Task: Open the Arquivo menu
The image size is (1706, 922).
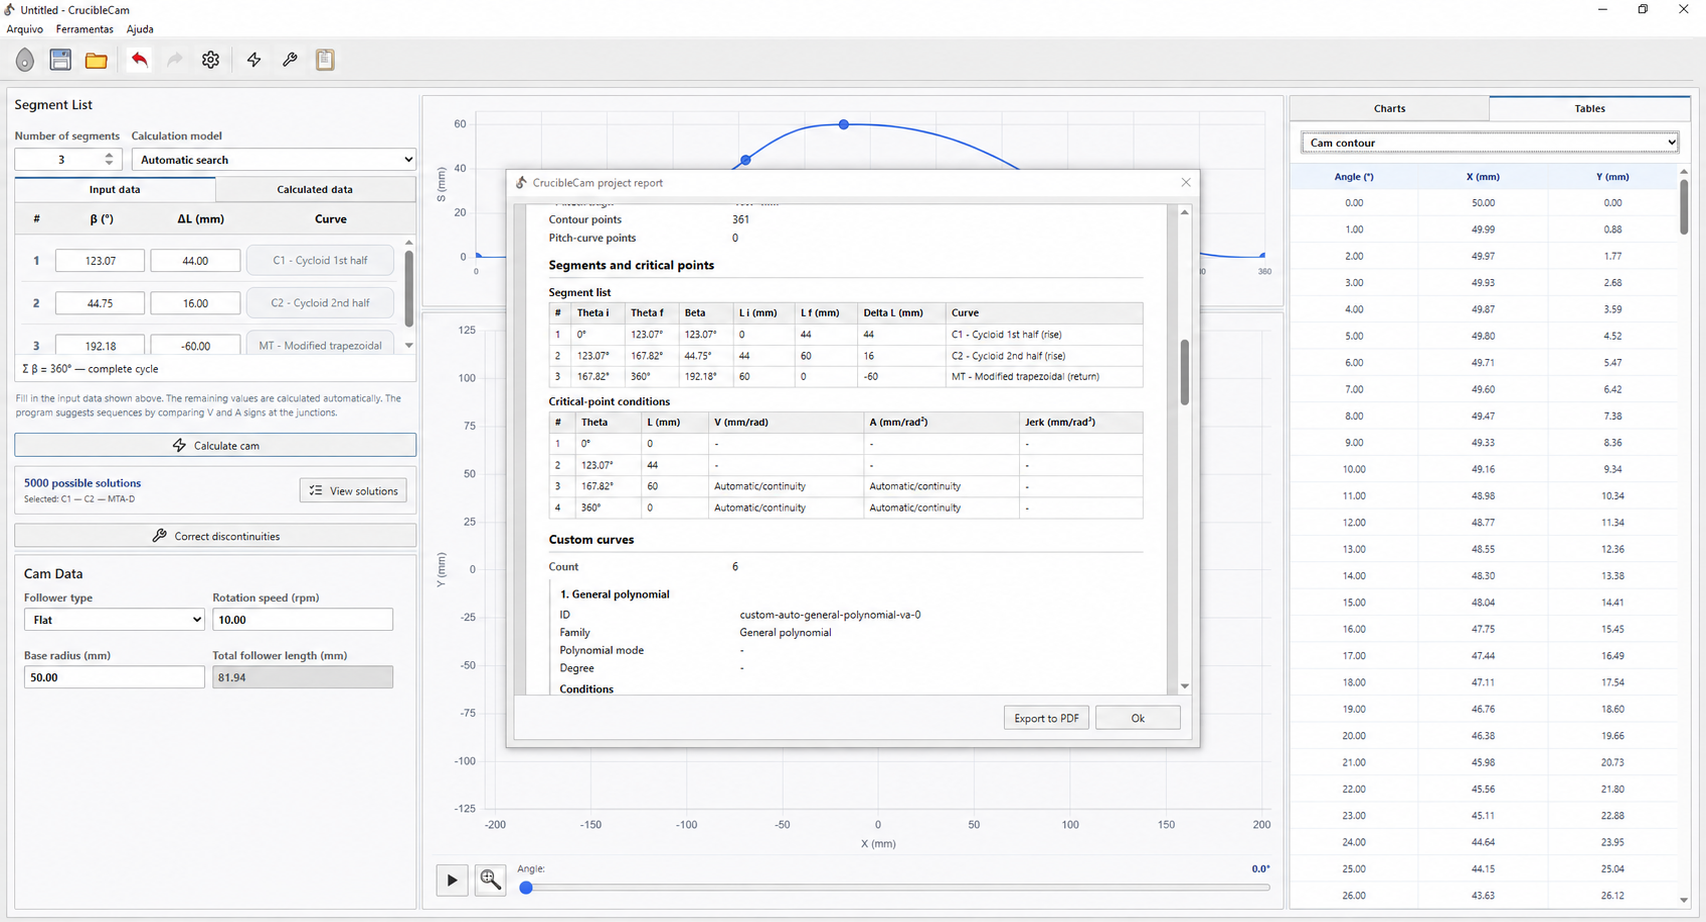Action: pyautogui.click(x=25, y=29)
